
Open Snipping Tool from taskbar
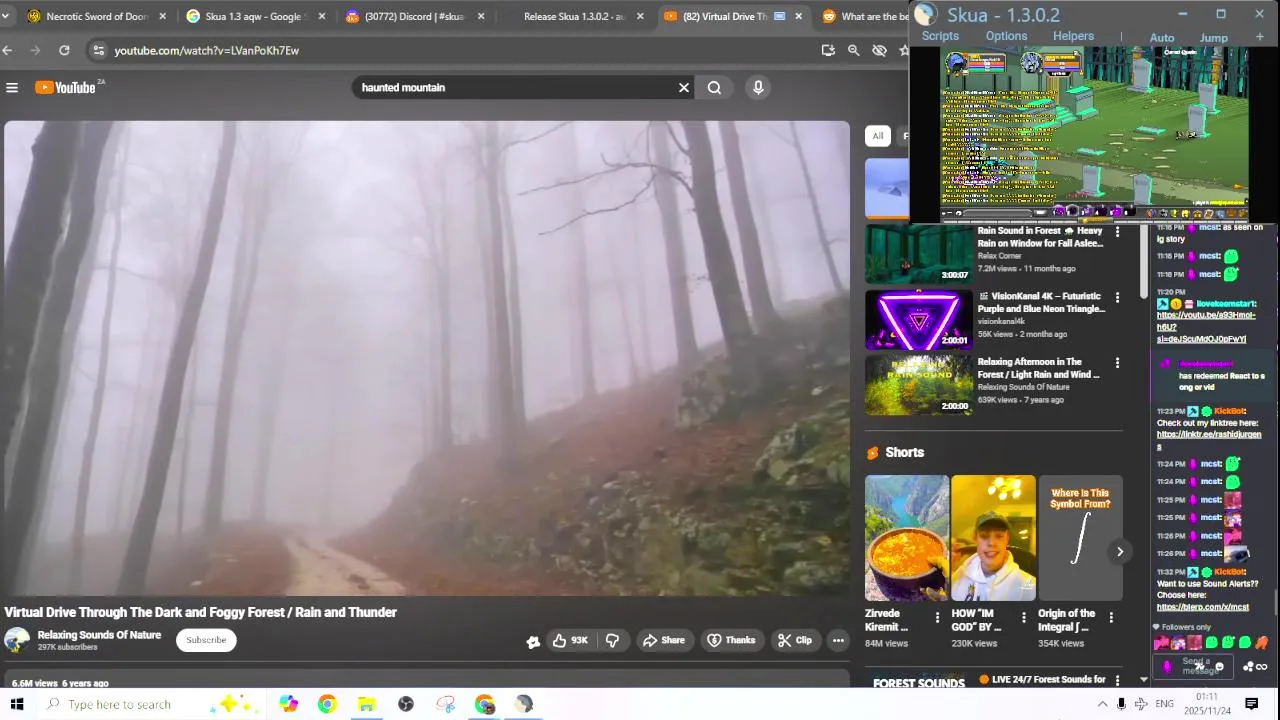pyautogui.click(x=445, y=704)
